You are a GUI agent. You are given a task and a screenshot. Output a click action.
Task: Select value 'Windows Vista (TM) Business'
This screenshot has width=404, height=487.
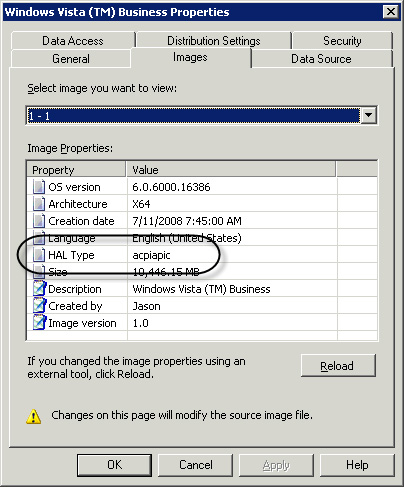point(201,289)
